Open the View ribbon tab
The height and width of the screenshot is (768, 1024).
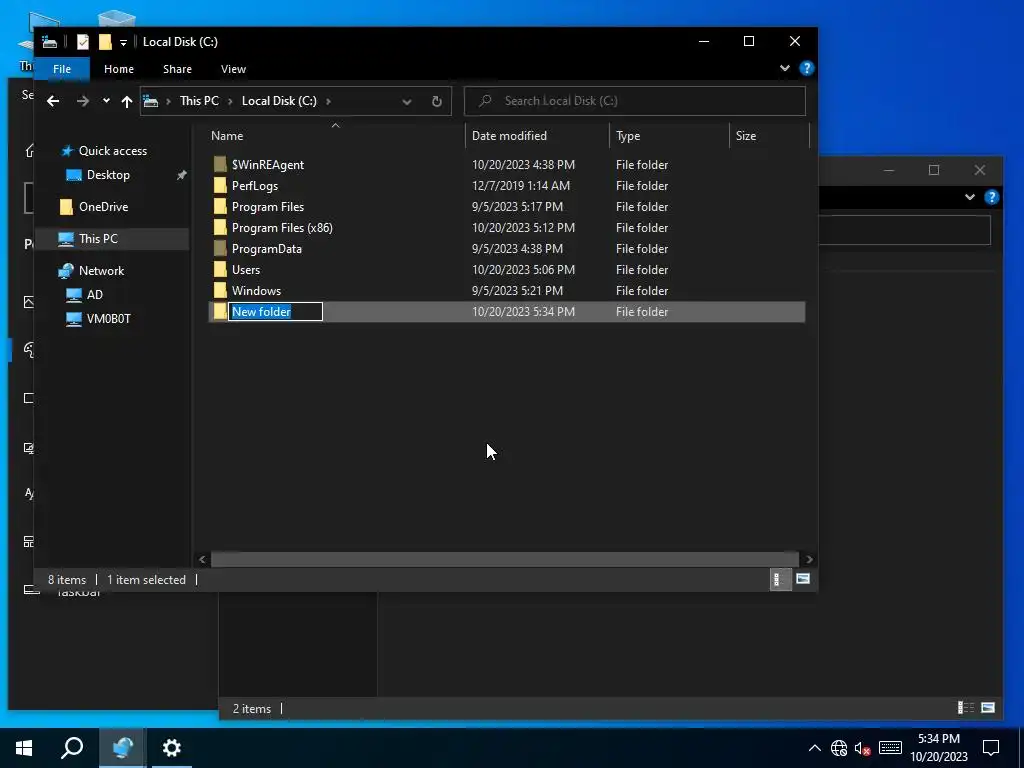click(233, 69)
